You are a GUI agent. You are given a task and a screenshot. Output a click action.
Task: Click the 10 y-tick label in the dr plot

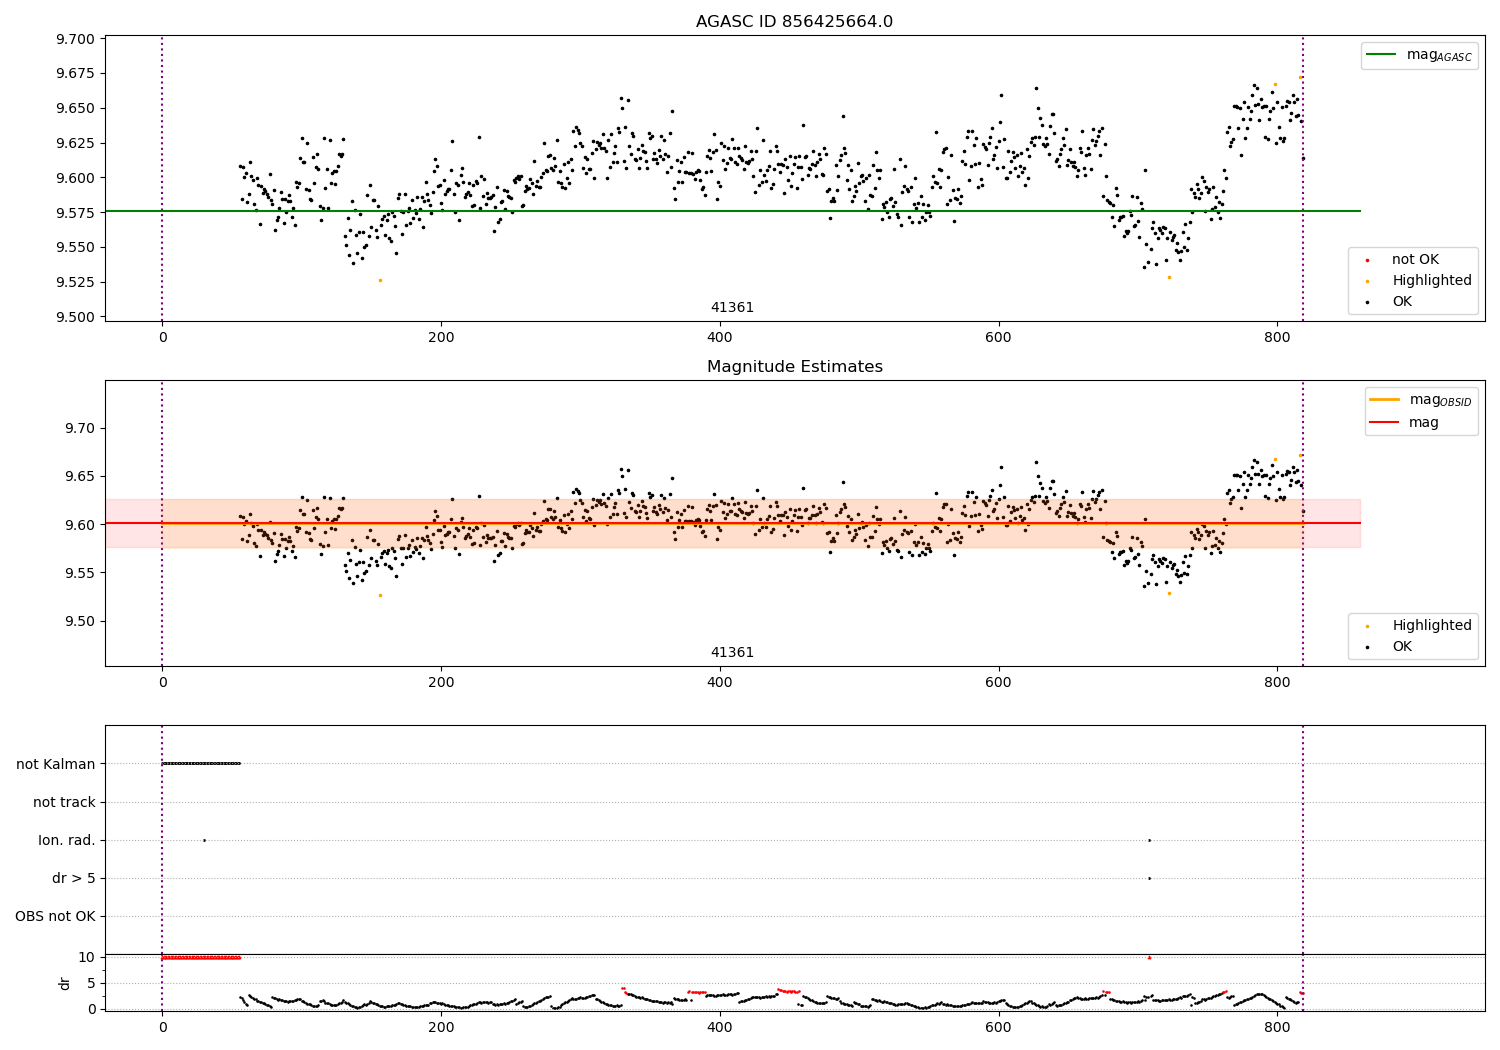click(x=87, y=957)
